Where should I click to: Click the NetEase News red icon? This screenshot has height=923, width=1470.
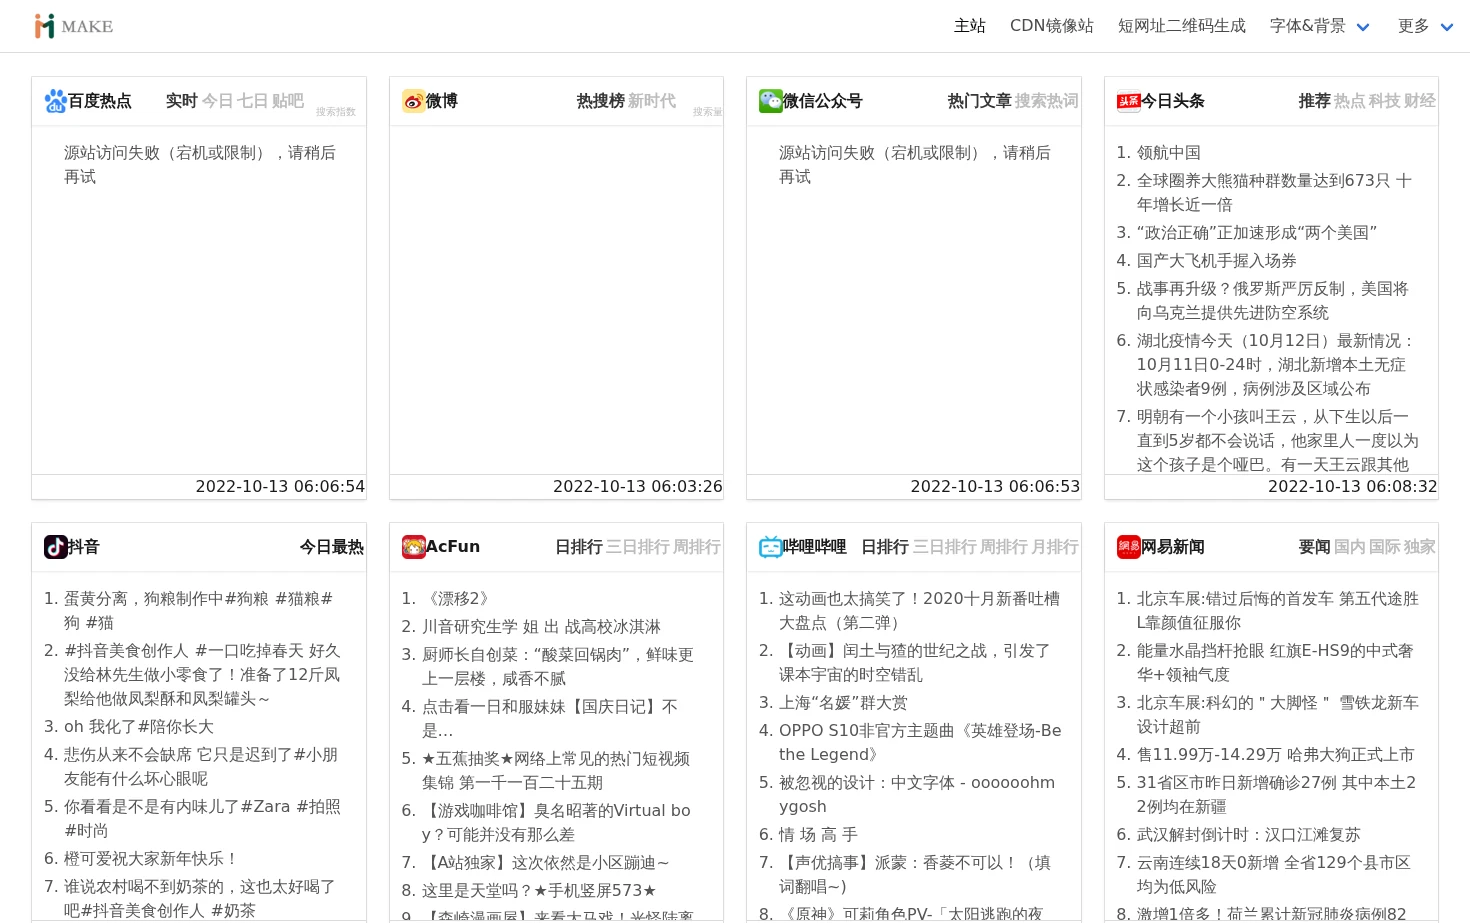point(1129,547)
